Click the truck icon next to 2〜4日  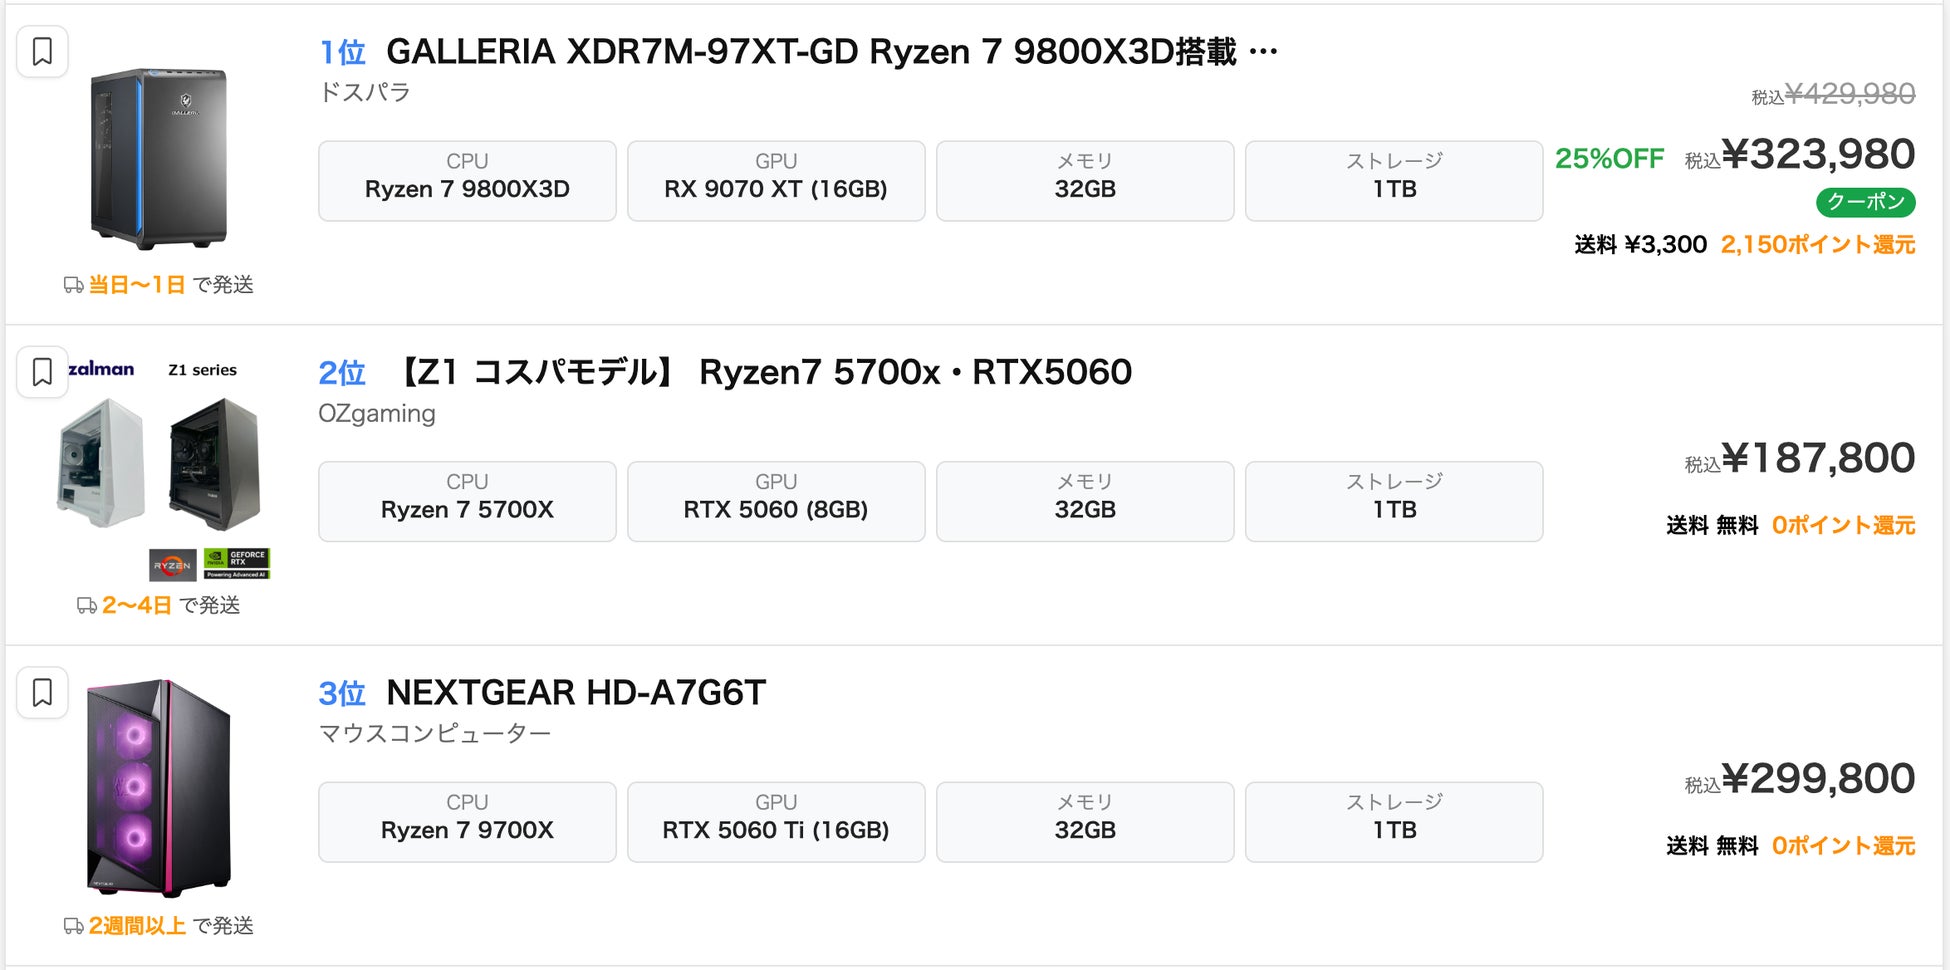point(86,606)
